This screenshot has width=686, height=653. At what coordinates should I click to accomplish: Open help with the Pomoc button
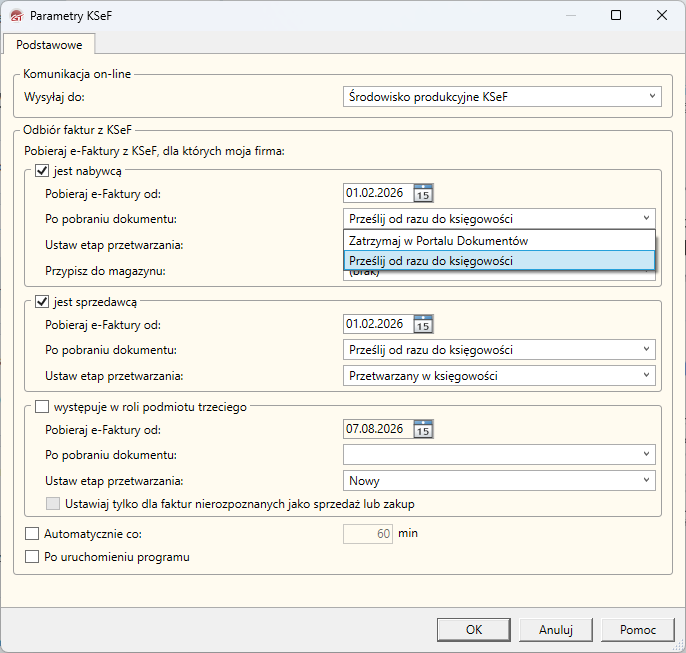tap(638, 630)
